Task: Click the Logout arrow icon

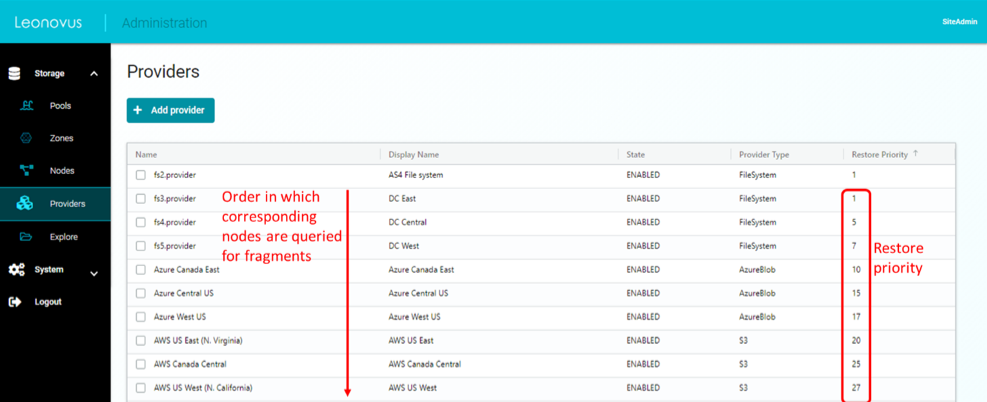Action: (x=15, y=302)
